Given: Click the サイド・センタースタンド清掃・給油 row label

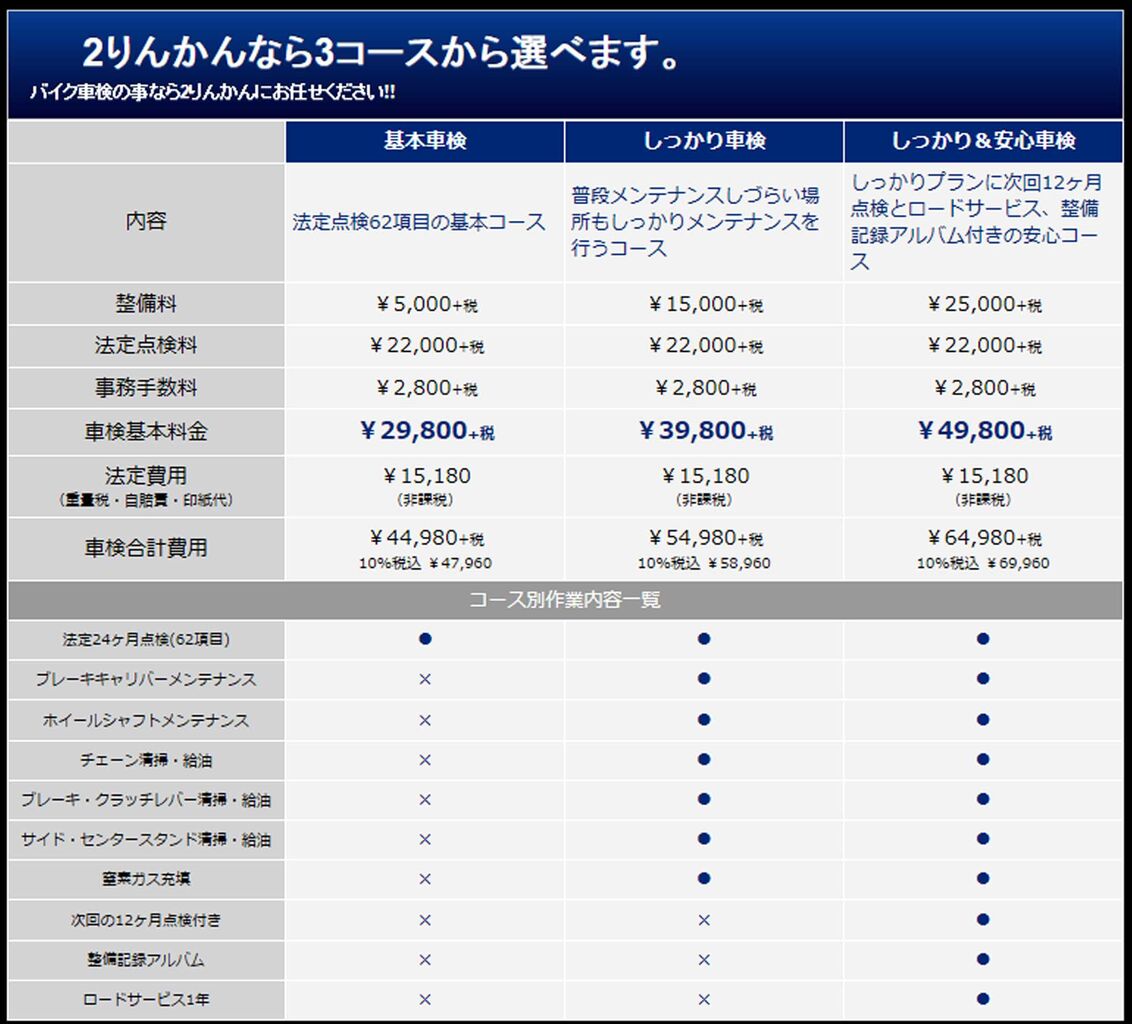Looking at the screenshot, I should tap(146, 840).
